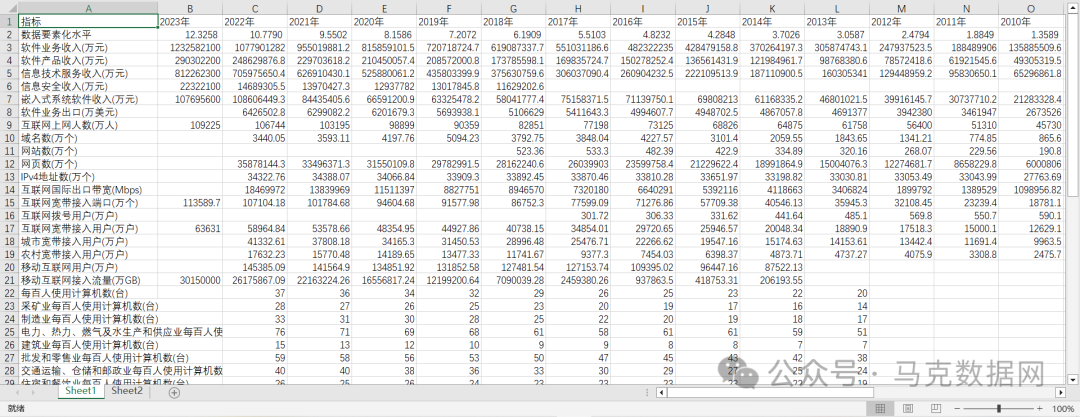
Task: Select cell 互联网上网人数(万人)
Action: click(87, 125)
